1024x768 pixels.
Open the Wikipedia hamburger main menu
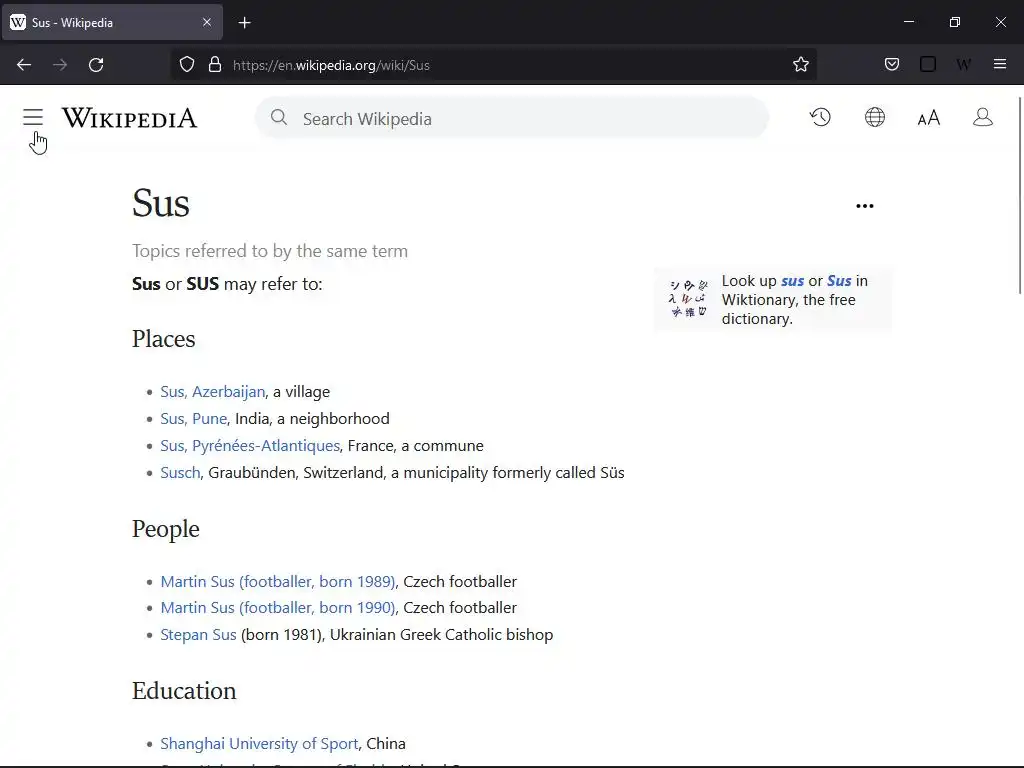click(33, 118)
